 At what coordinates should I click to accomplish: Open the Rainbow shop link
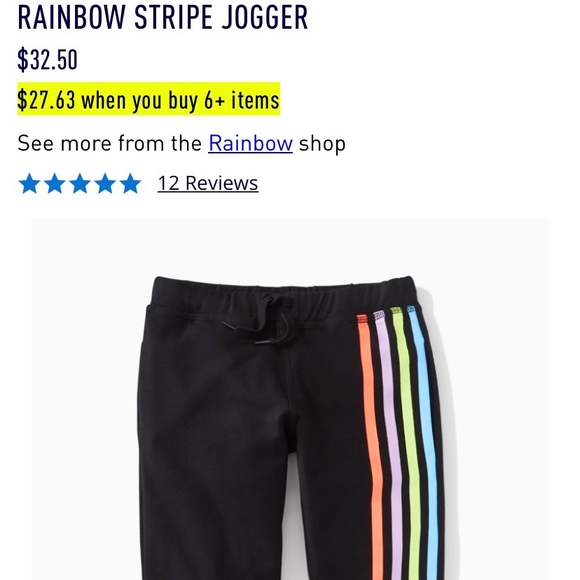pos(250,143)
